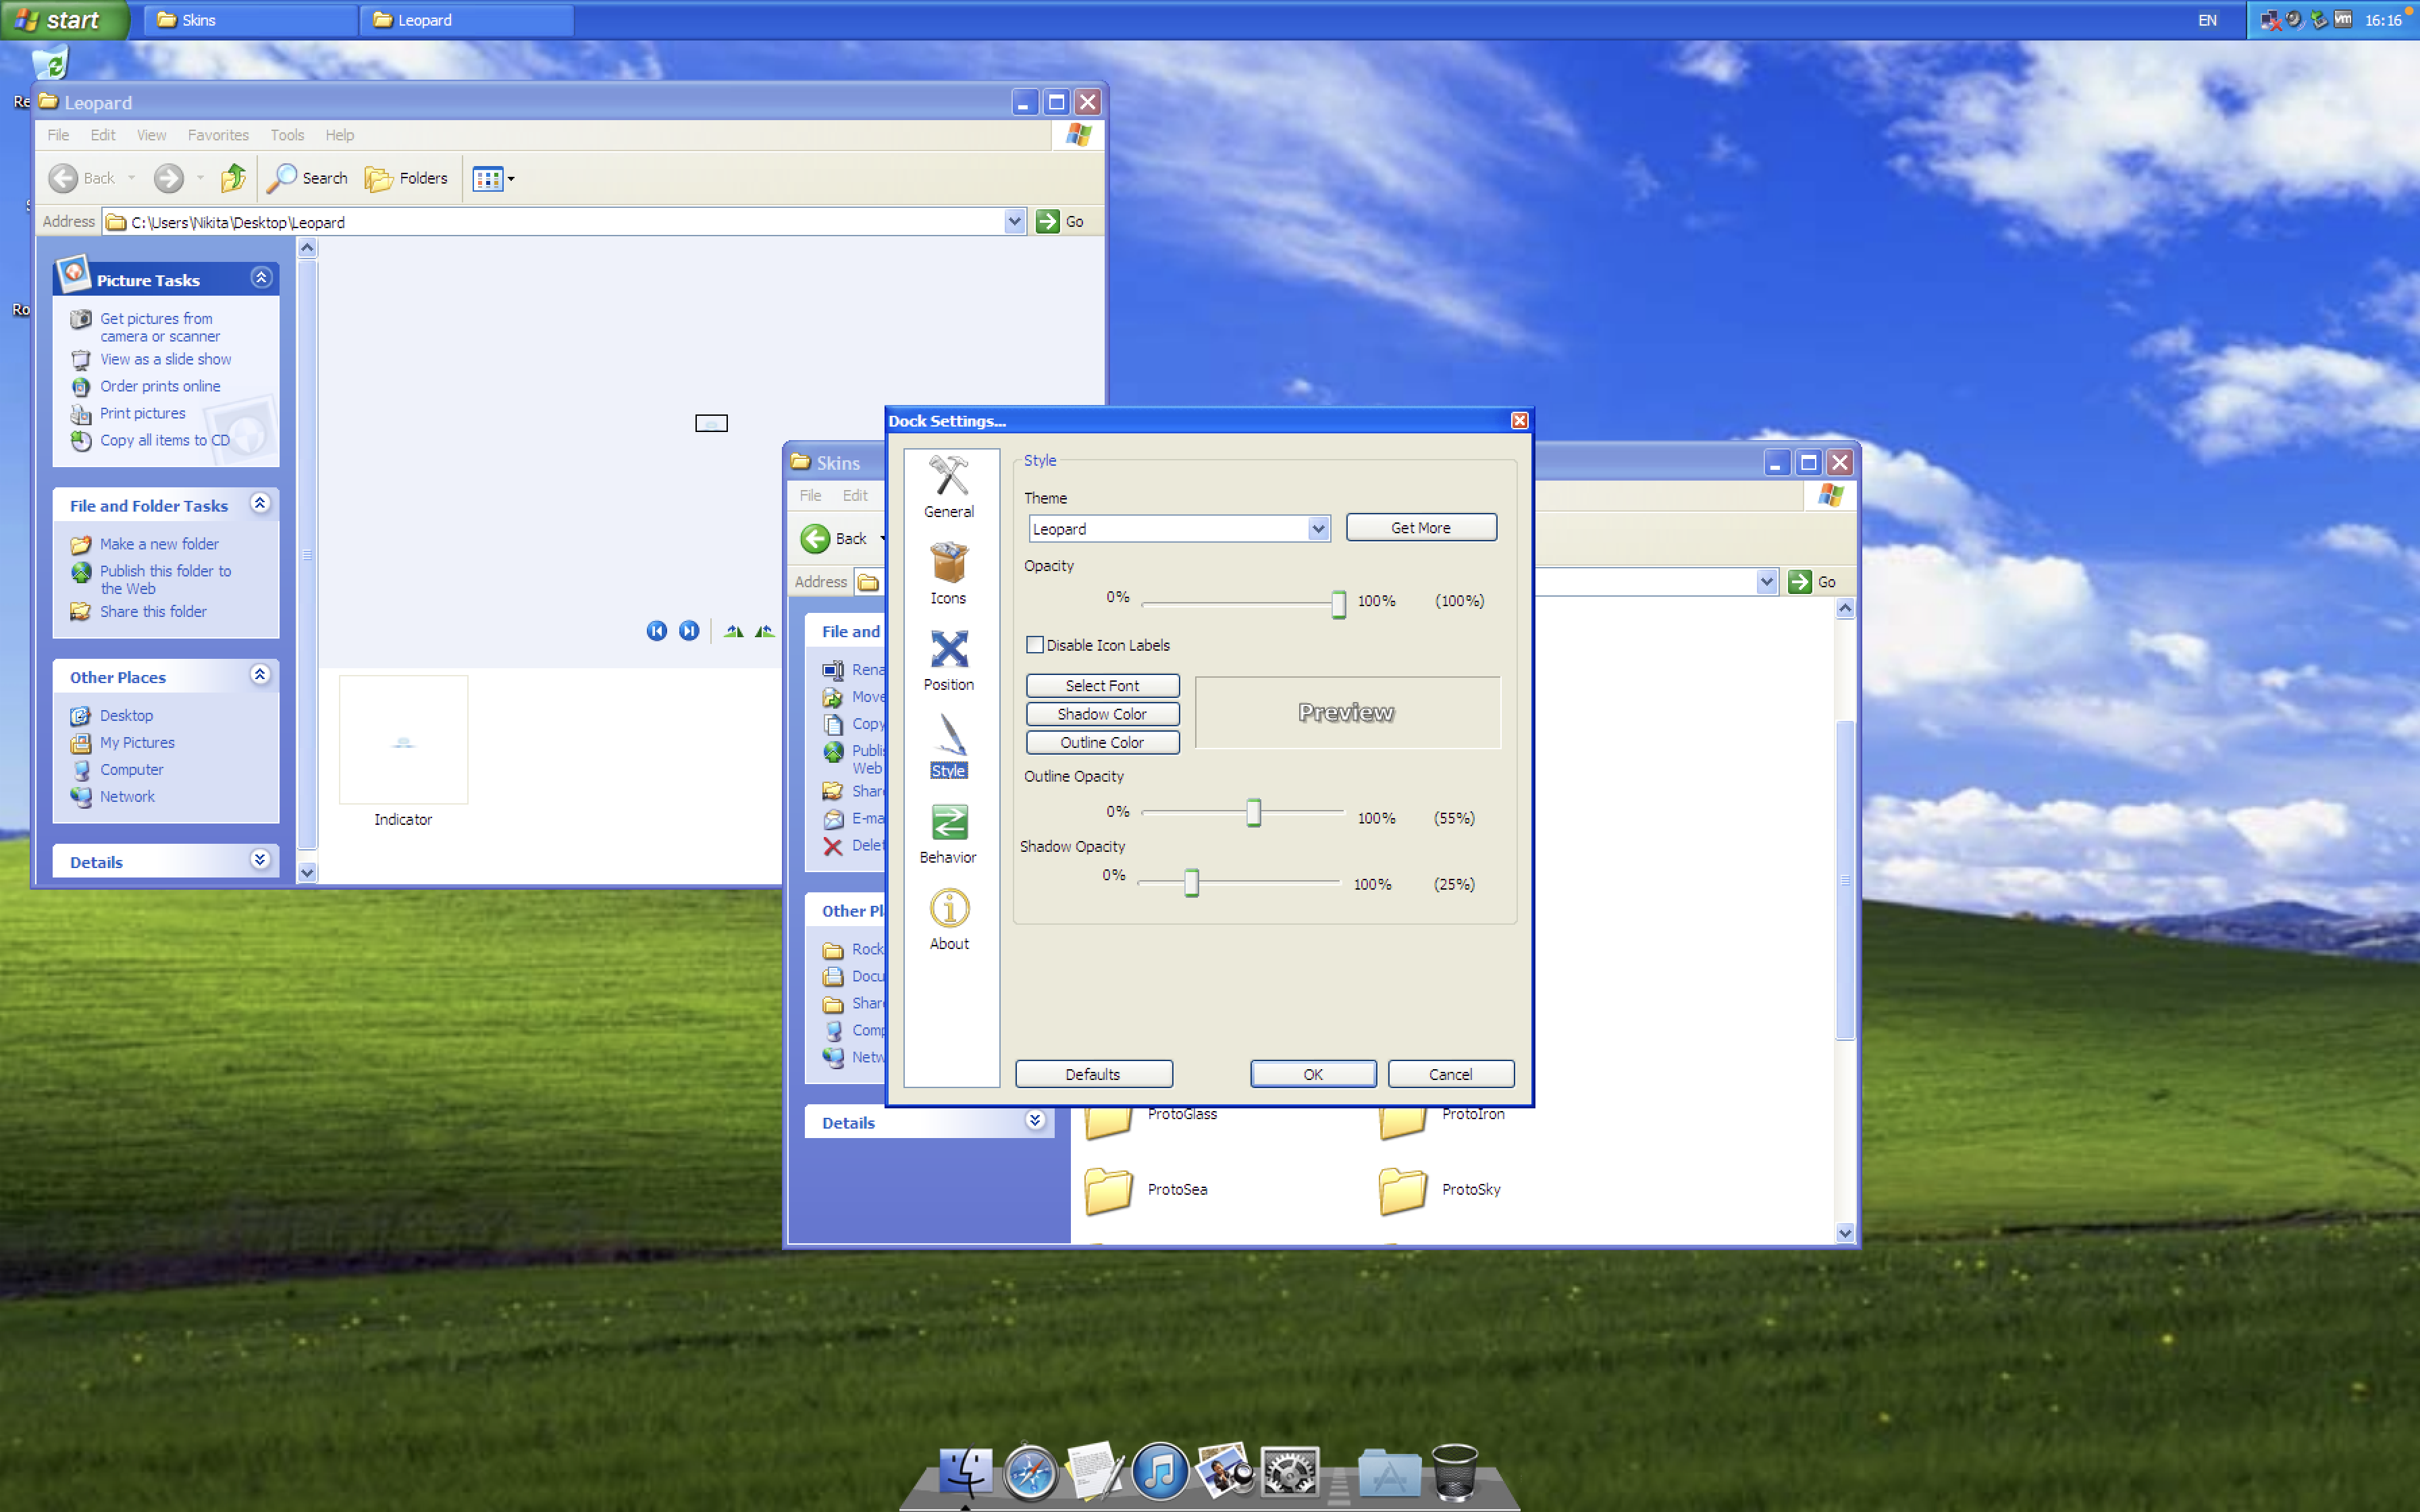Image resolution: width=2420 pixels, height=1512 pixels.
Task: Expand the File and Folder Tasks panel
Action: point(261,505)
